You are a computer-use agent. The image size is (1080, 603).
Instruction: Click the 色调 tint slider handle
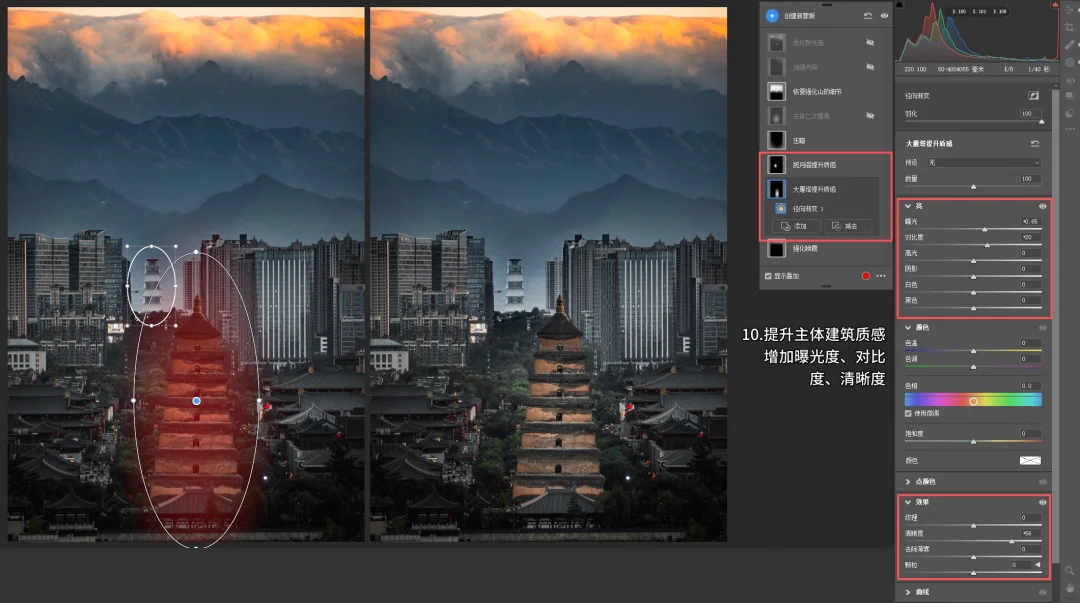(973, 367)
